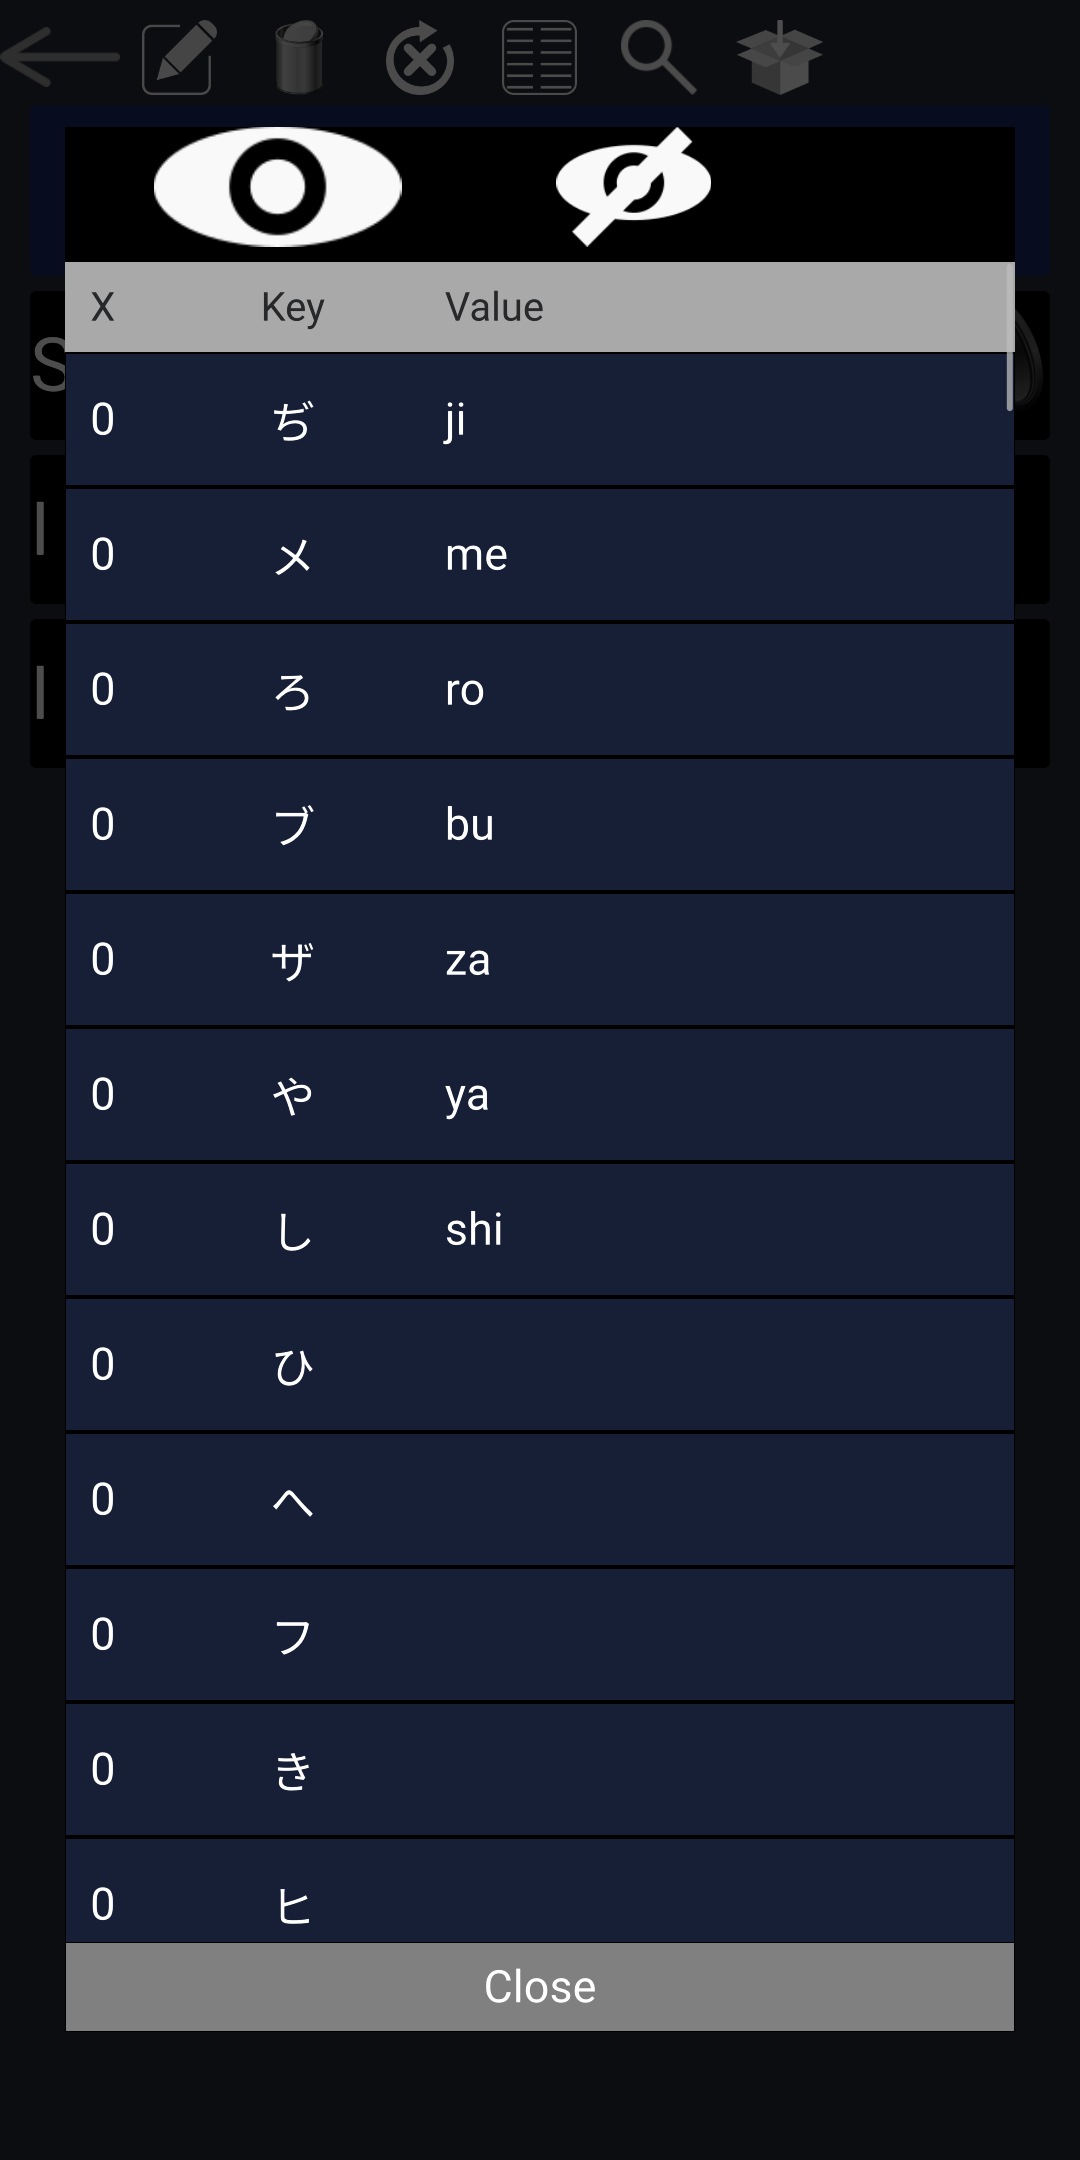This screenshot has height=2160, width=1080.
Task: Open the magnifier search icon
Action: click(658, 59)
